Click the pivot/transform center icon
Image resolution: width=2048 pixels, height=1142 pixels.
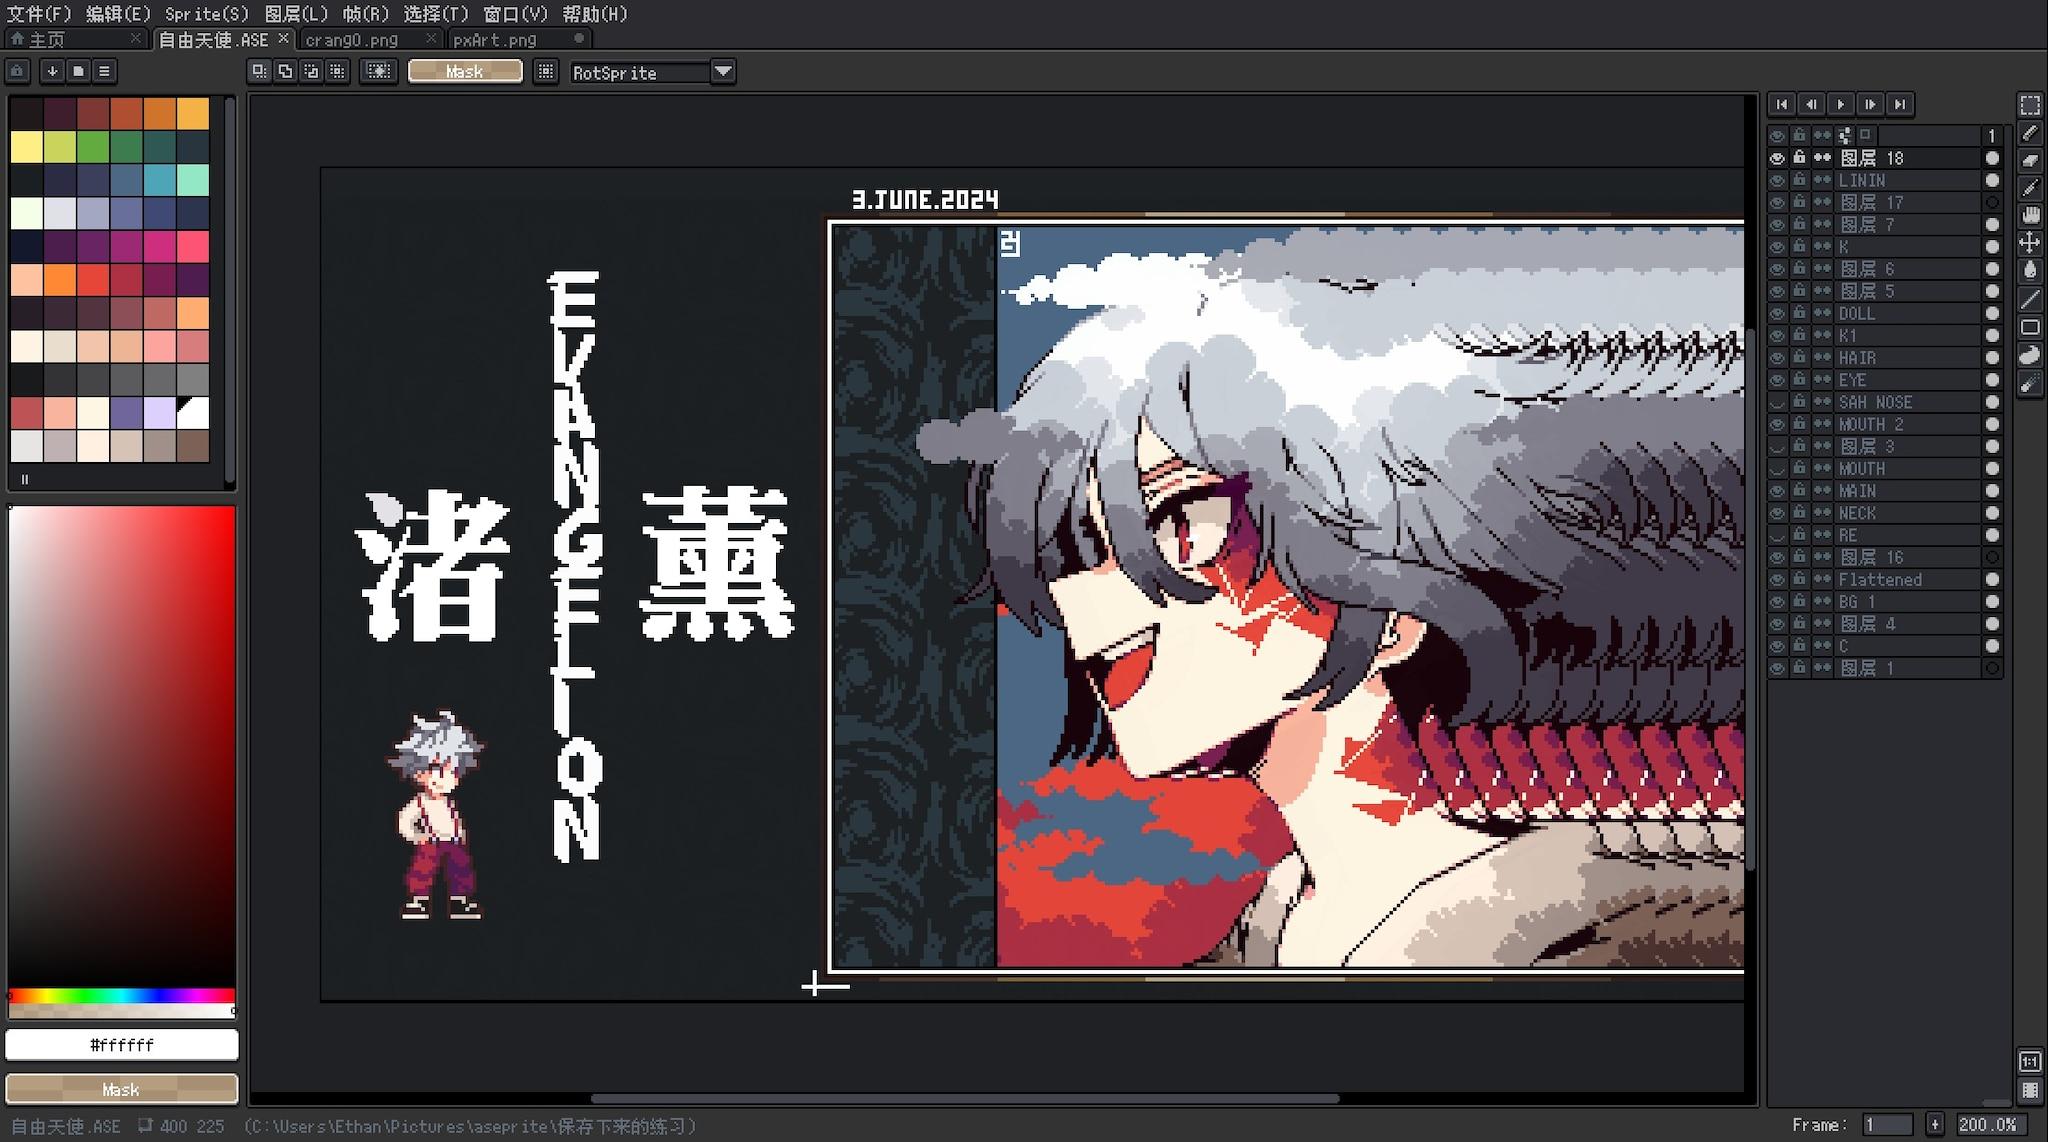click(x=379, y=71)
